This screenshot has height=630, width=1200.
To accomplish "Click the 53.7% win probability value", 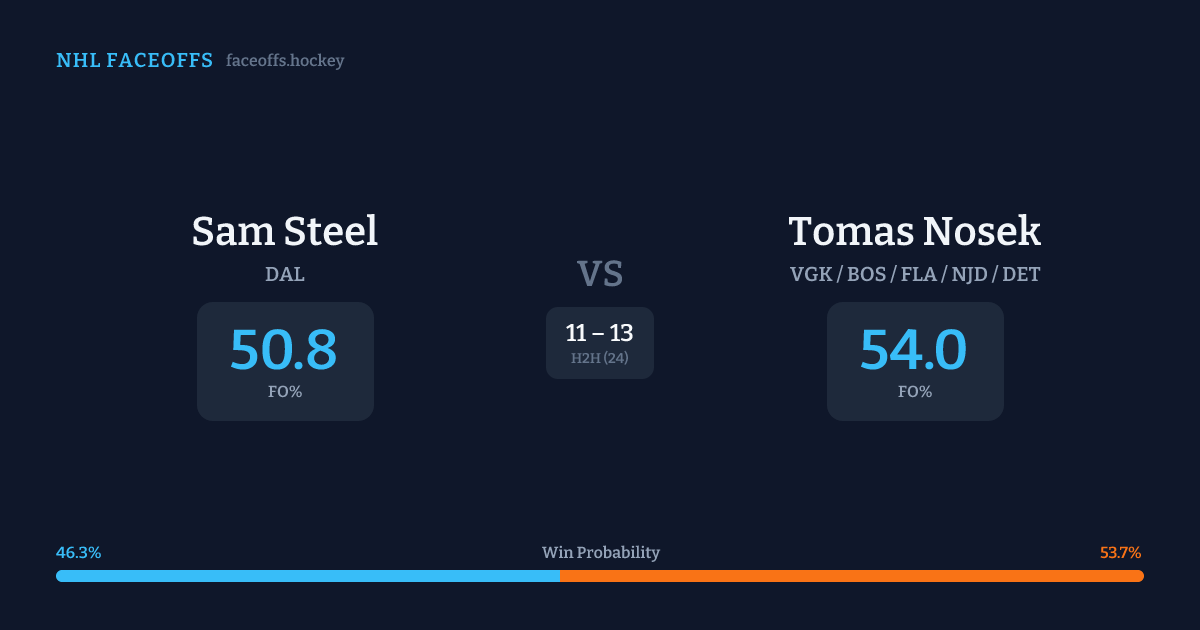I will (1121, 553).
